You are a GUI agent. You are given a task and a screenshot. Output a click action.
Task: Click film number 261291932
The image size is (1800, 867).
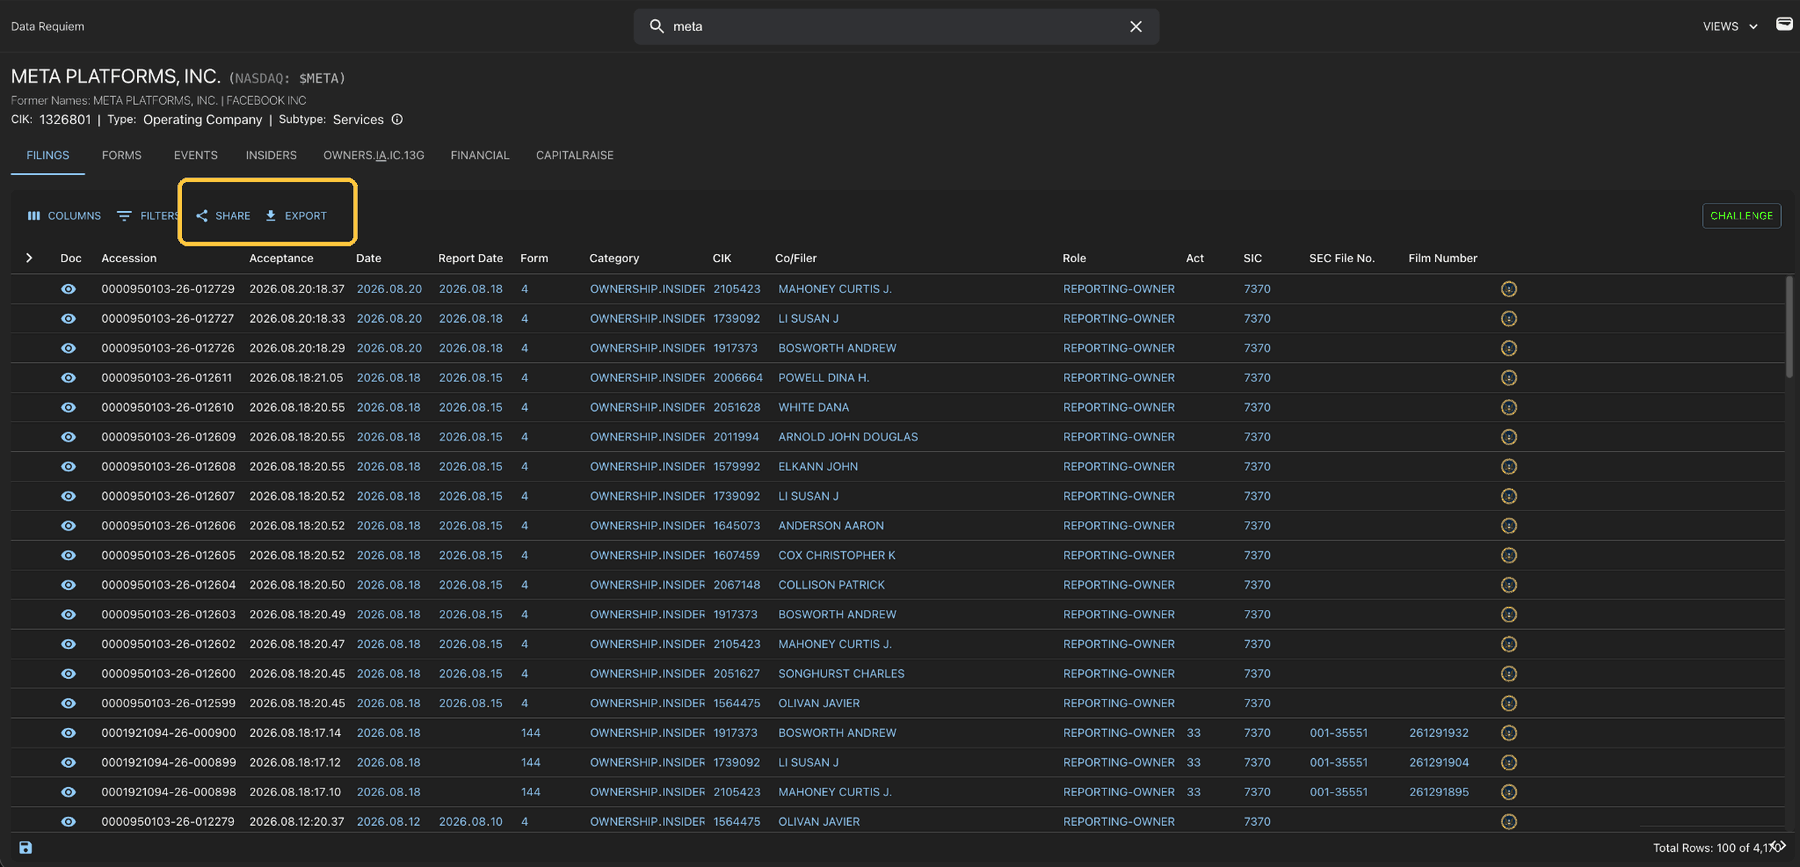coord(1439,733)
